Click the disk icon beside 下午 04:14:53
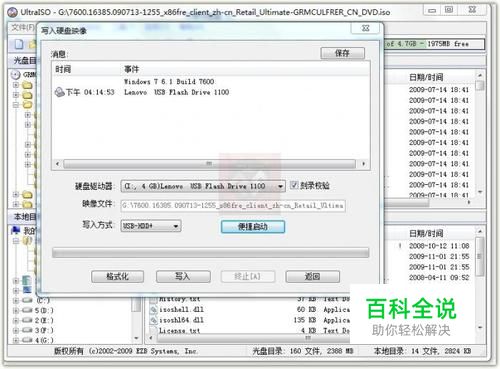Screen dimensions: 500x369 pos(59,92)
